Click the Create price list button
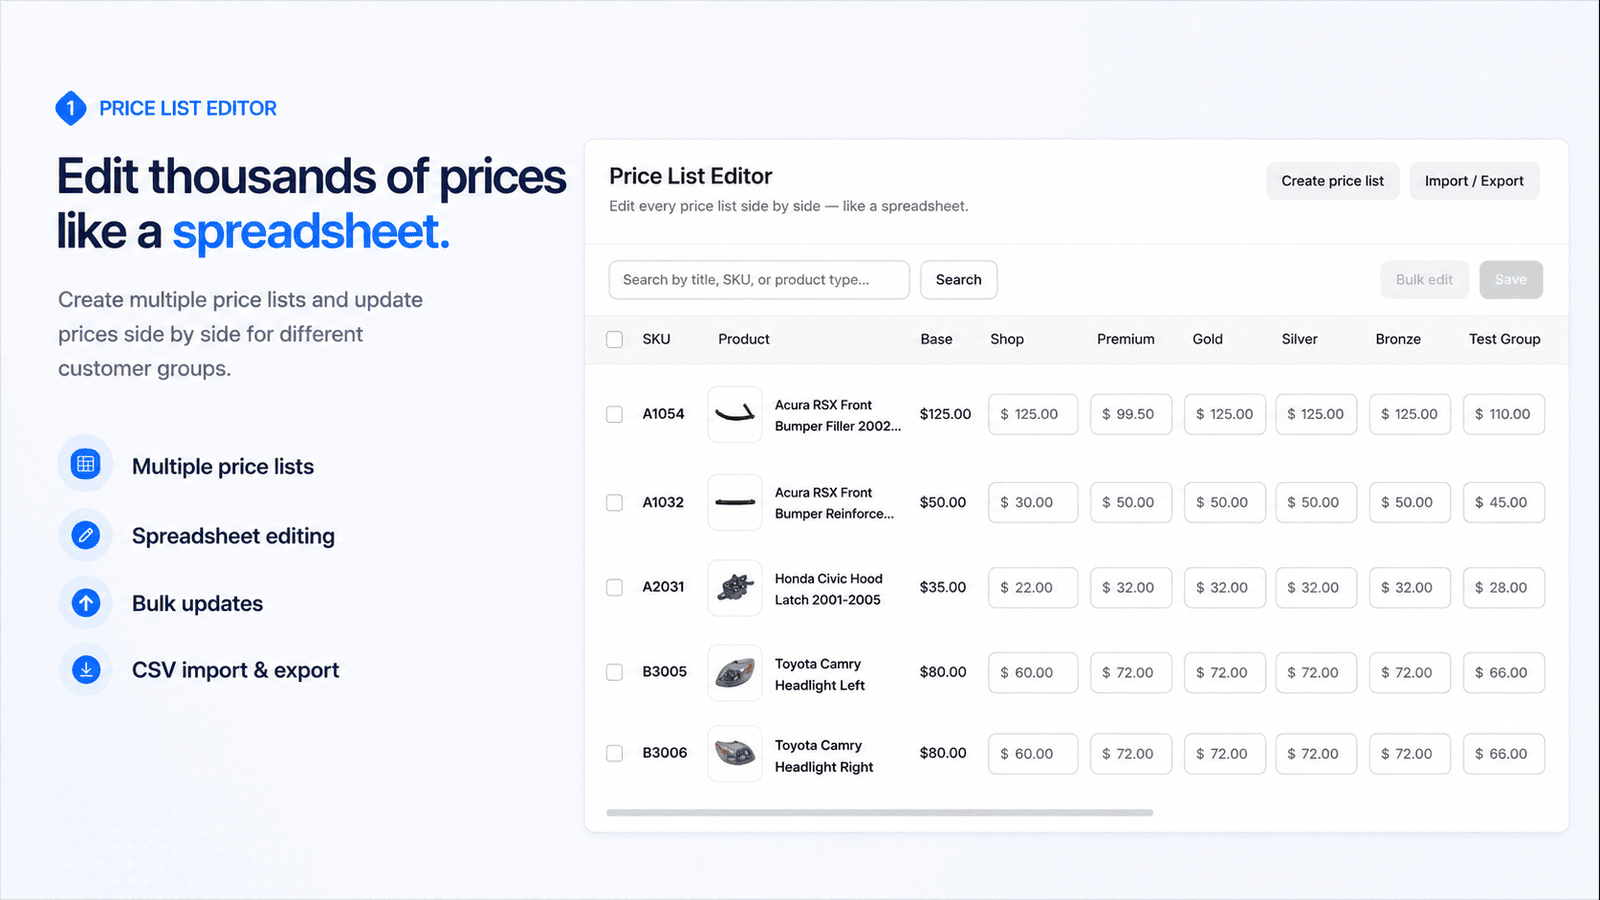 tap(1333, 181)
